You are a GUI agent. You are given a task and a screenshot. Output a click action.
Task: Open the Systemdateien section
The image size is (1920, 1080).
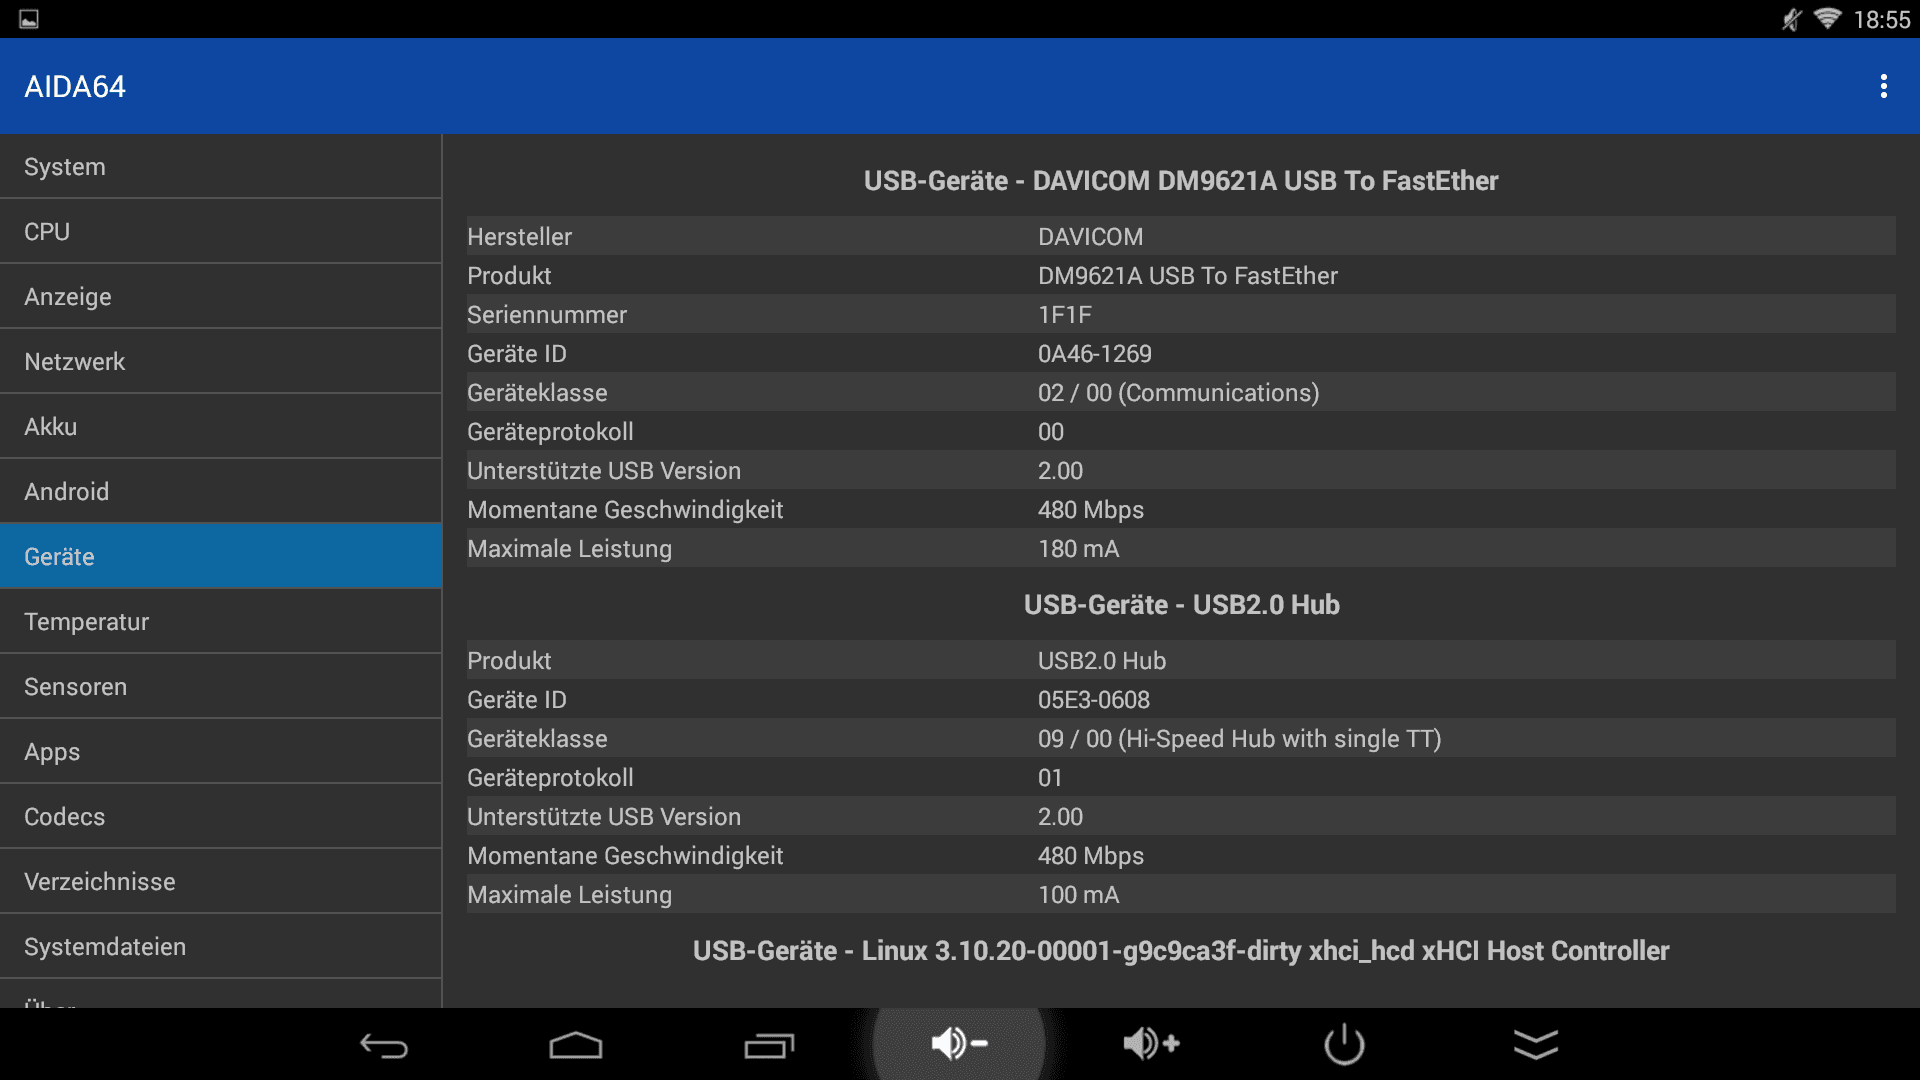[x=220, y=947]
